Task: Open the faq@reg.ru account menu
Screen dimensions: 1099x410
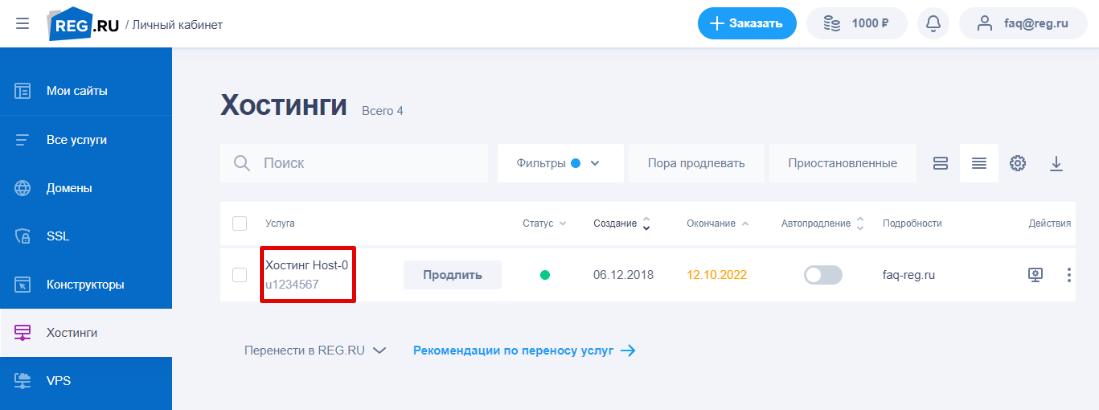Action: coord(1023,23)
